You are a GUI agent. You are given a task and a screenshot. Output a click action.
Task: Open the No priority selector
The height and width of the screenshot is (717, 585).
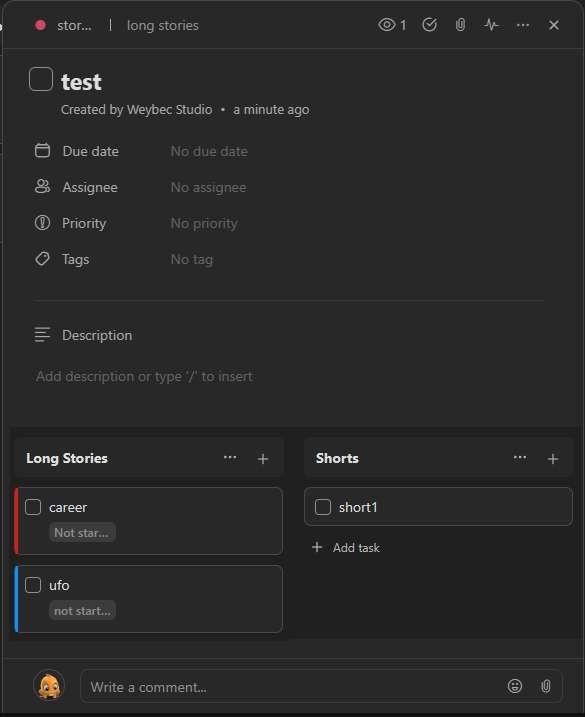204,224
